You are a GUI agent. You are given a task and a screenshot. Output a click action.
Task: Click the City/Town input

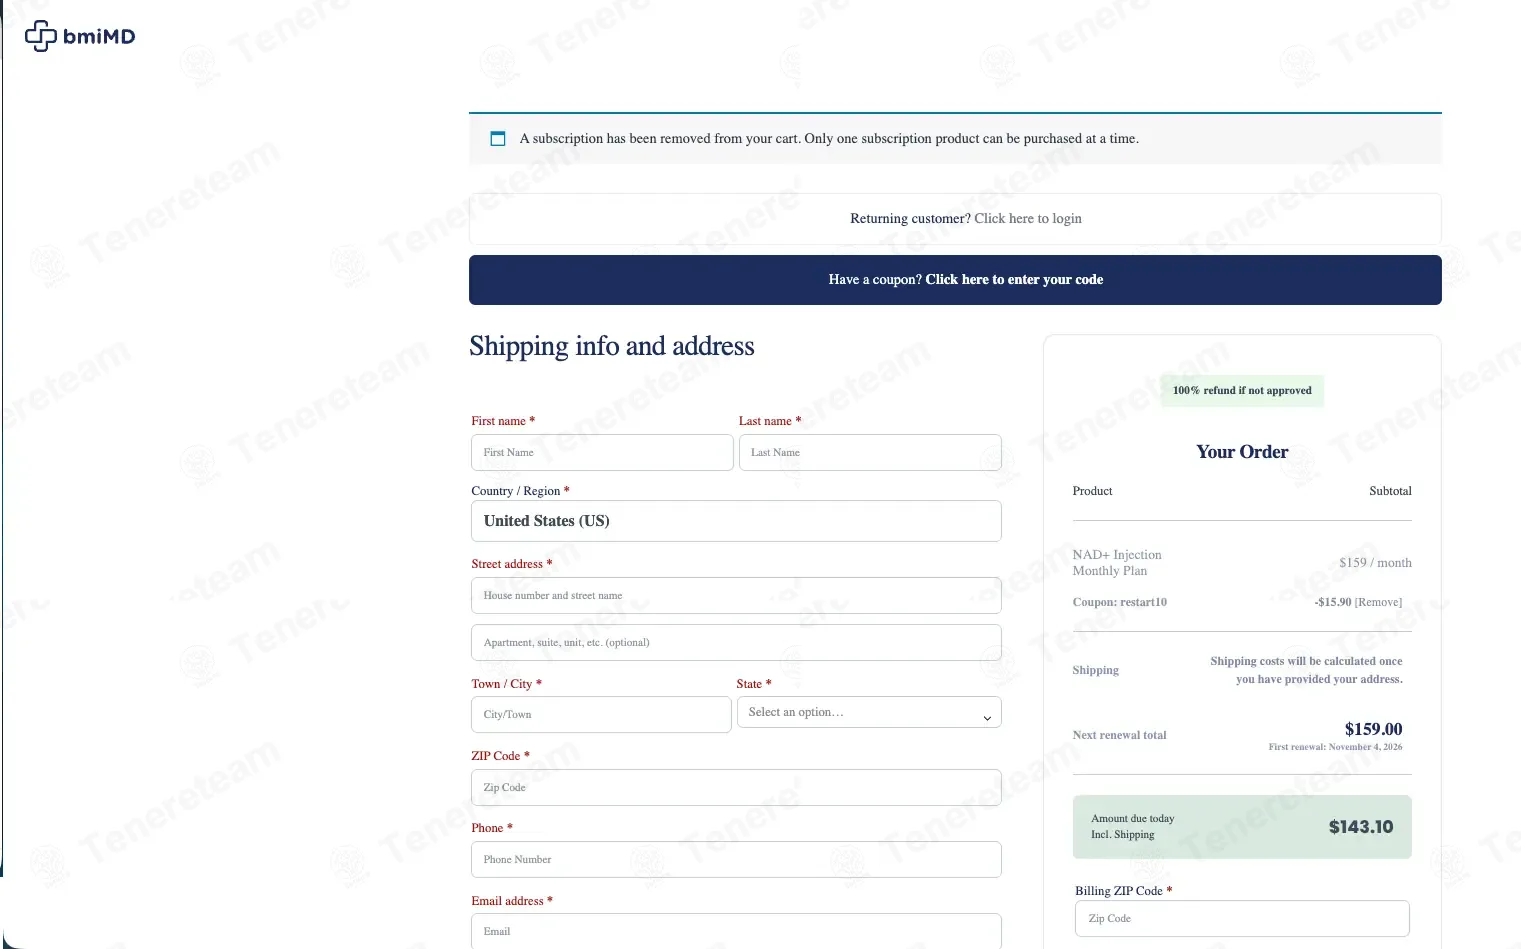[x=601, y=715]
